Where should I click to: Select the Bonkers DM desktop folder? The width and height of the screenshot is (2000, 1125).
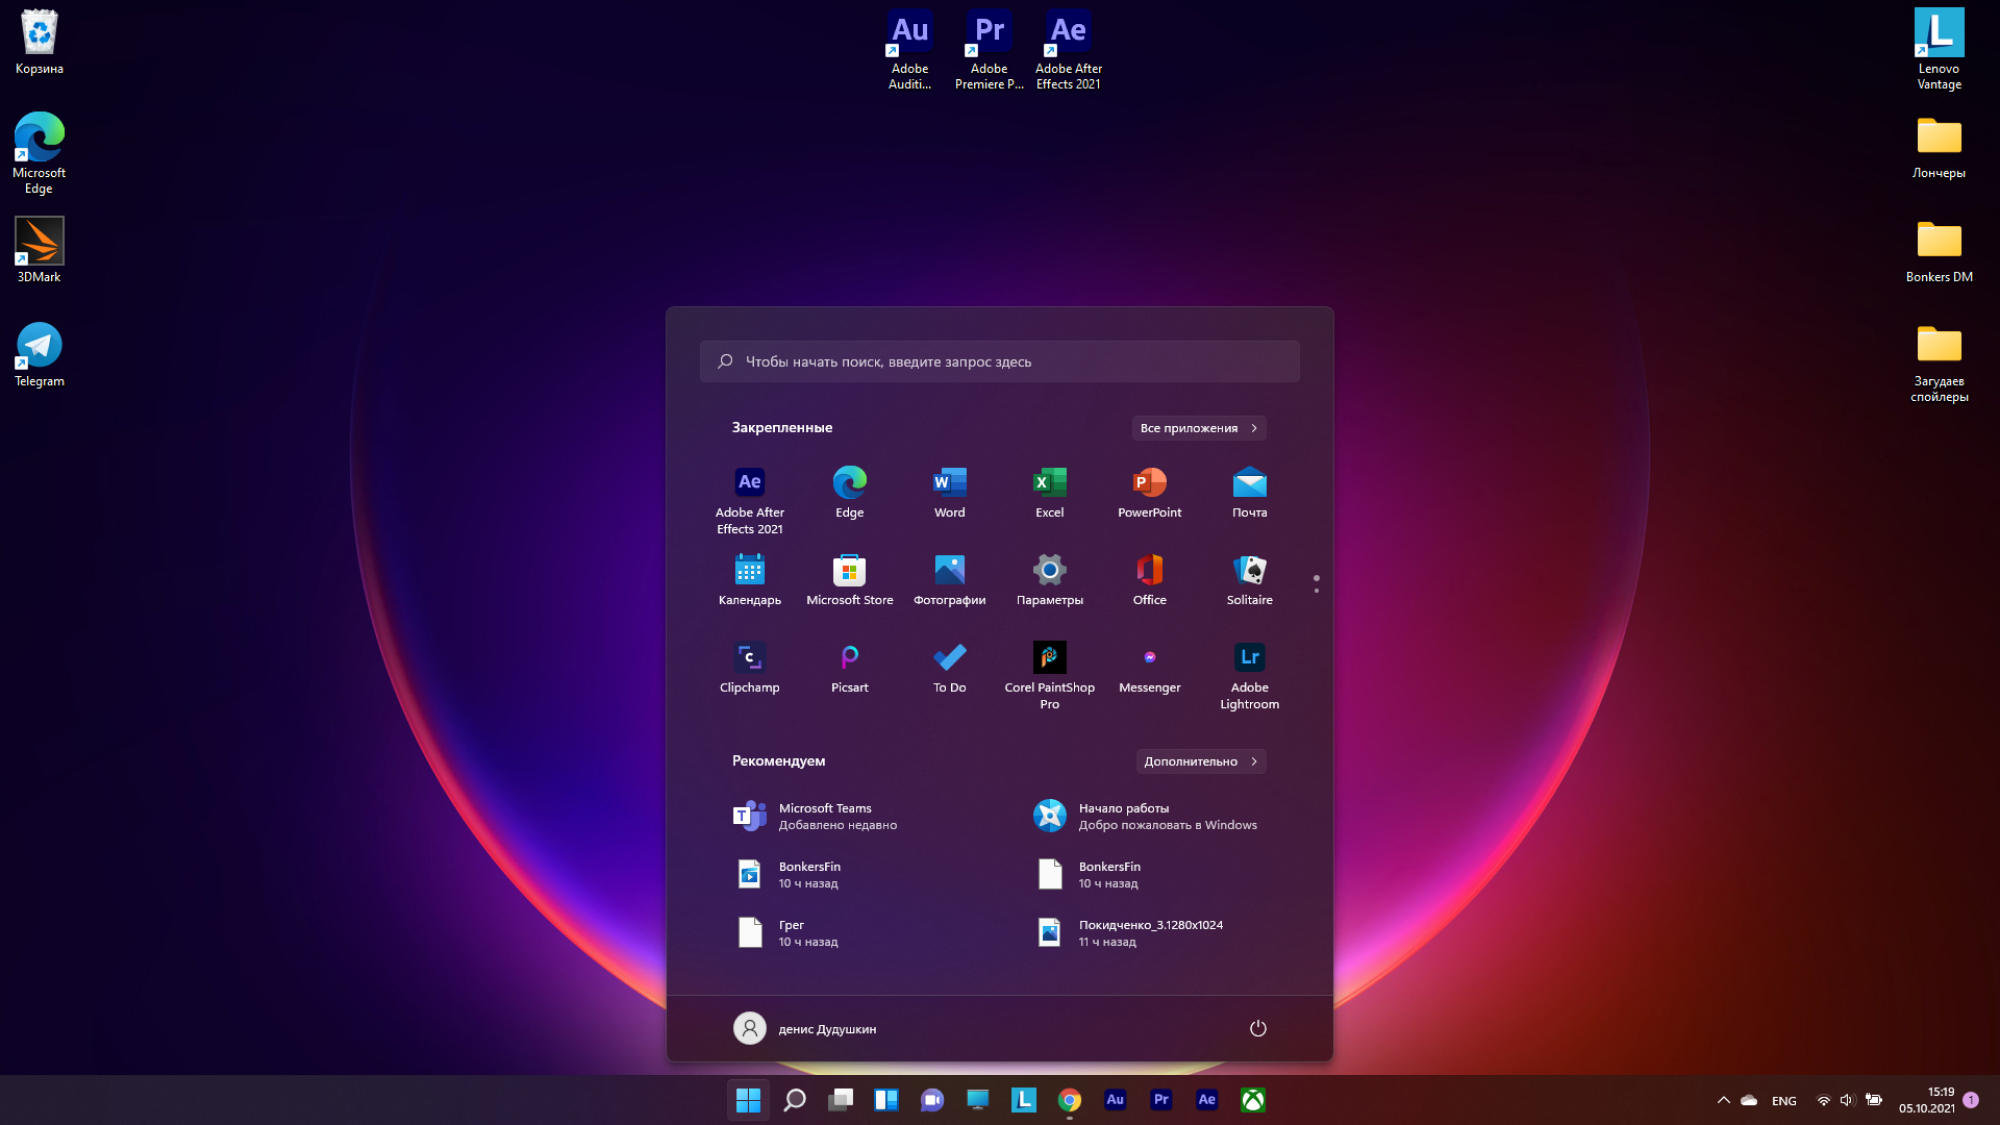pos(1939,251)
